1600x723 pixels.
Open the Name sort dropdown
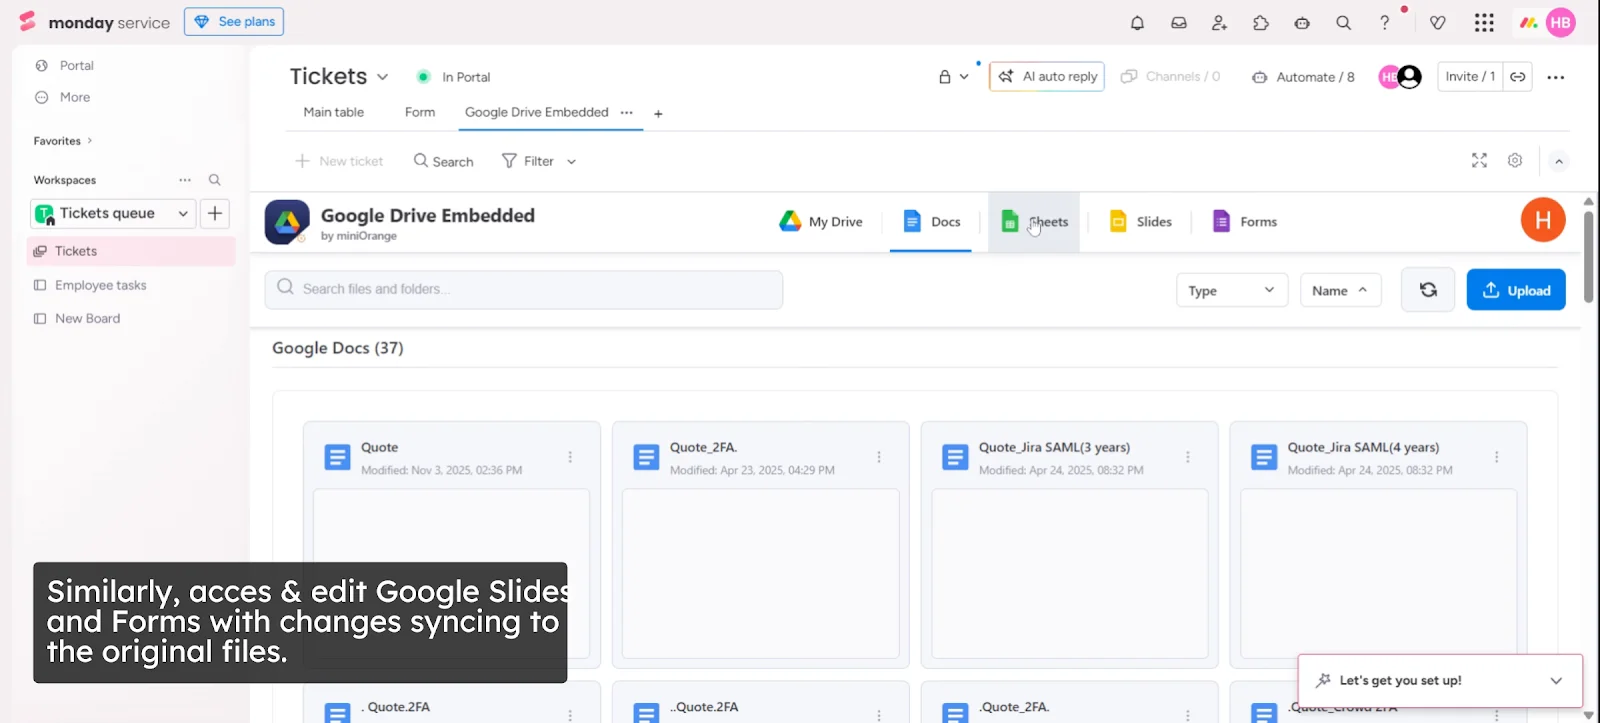point(1340,290)
